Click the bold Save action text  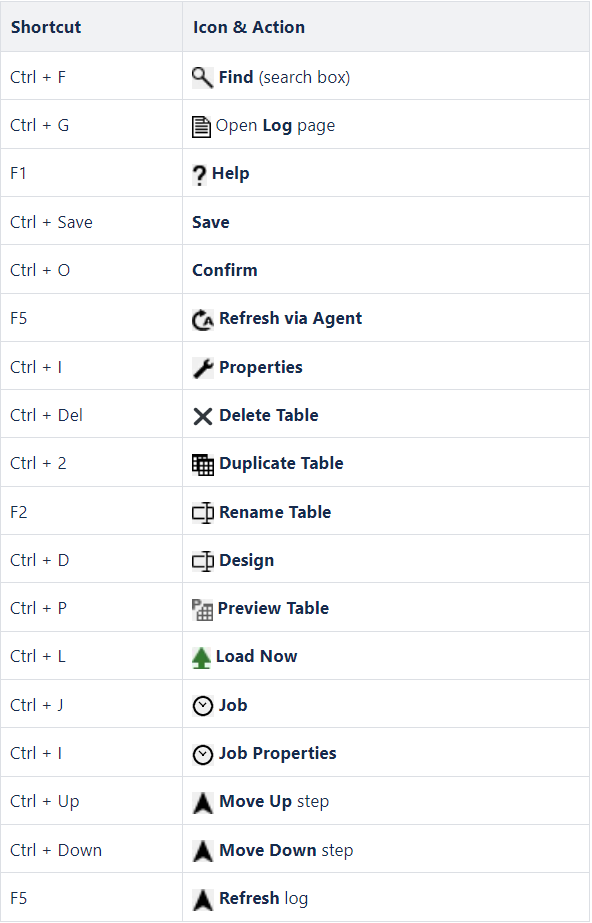pos(211,223)
